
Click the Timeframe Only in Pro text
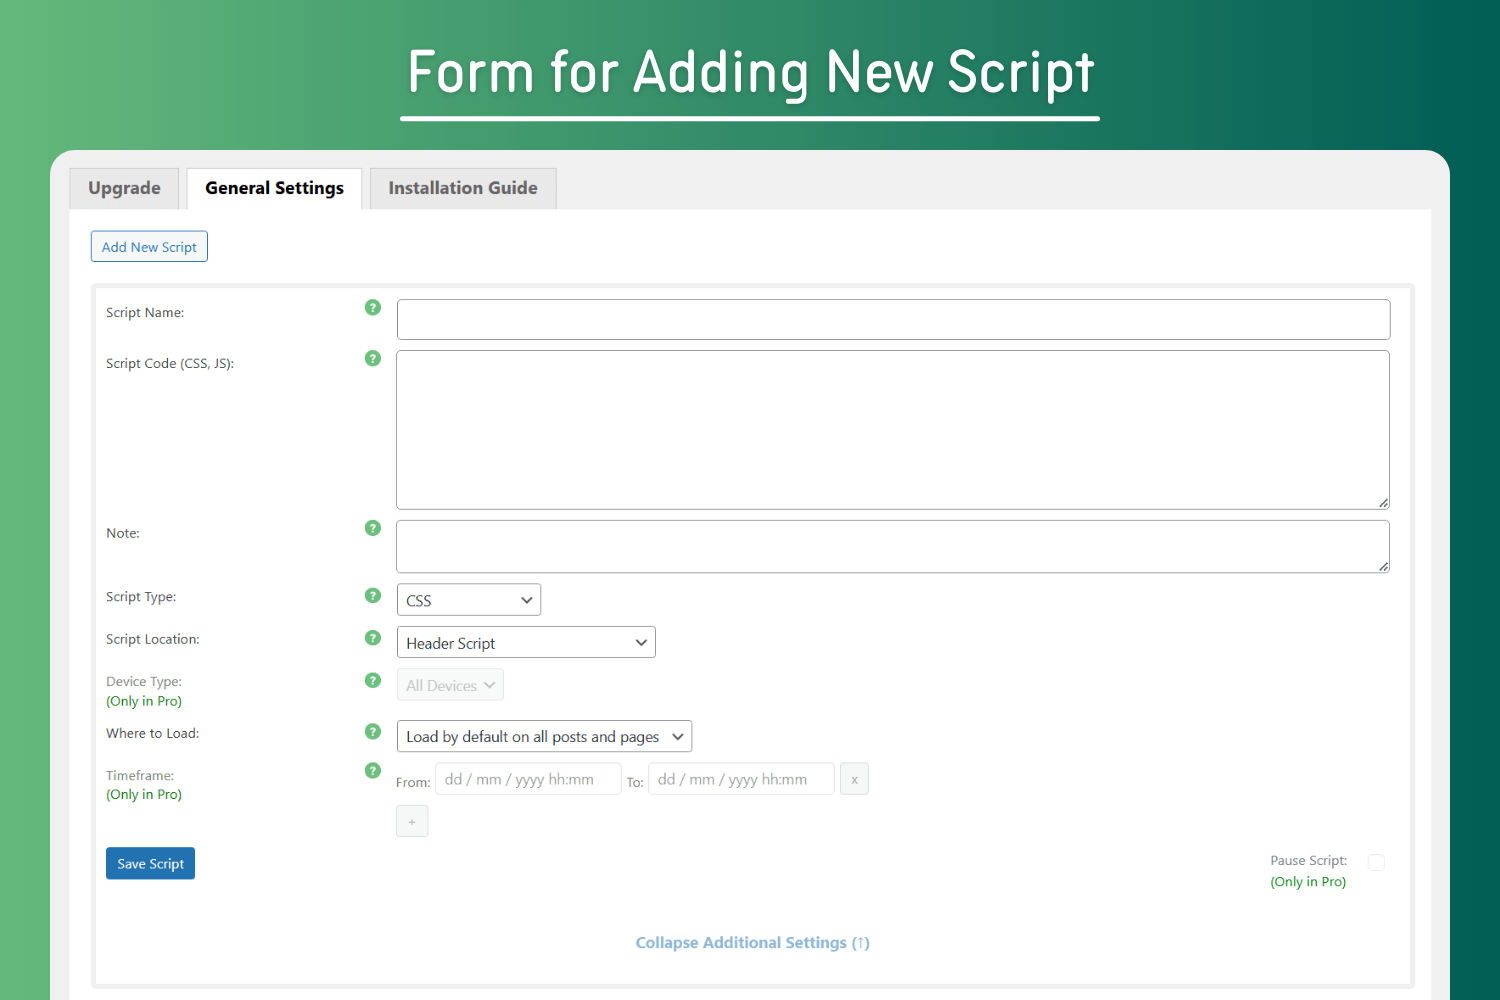pos(144,794)
